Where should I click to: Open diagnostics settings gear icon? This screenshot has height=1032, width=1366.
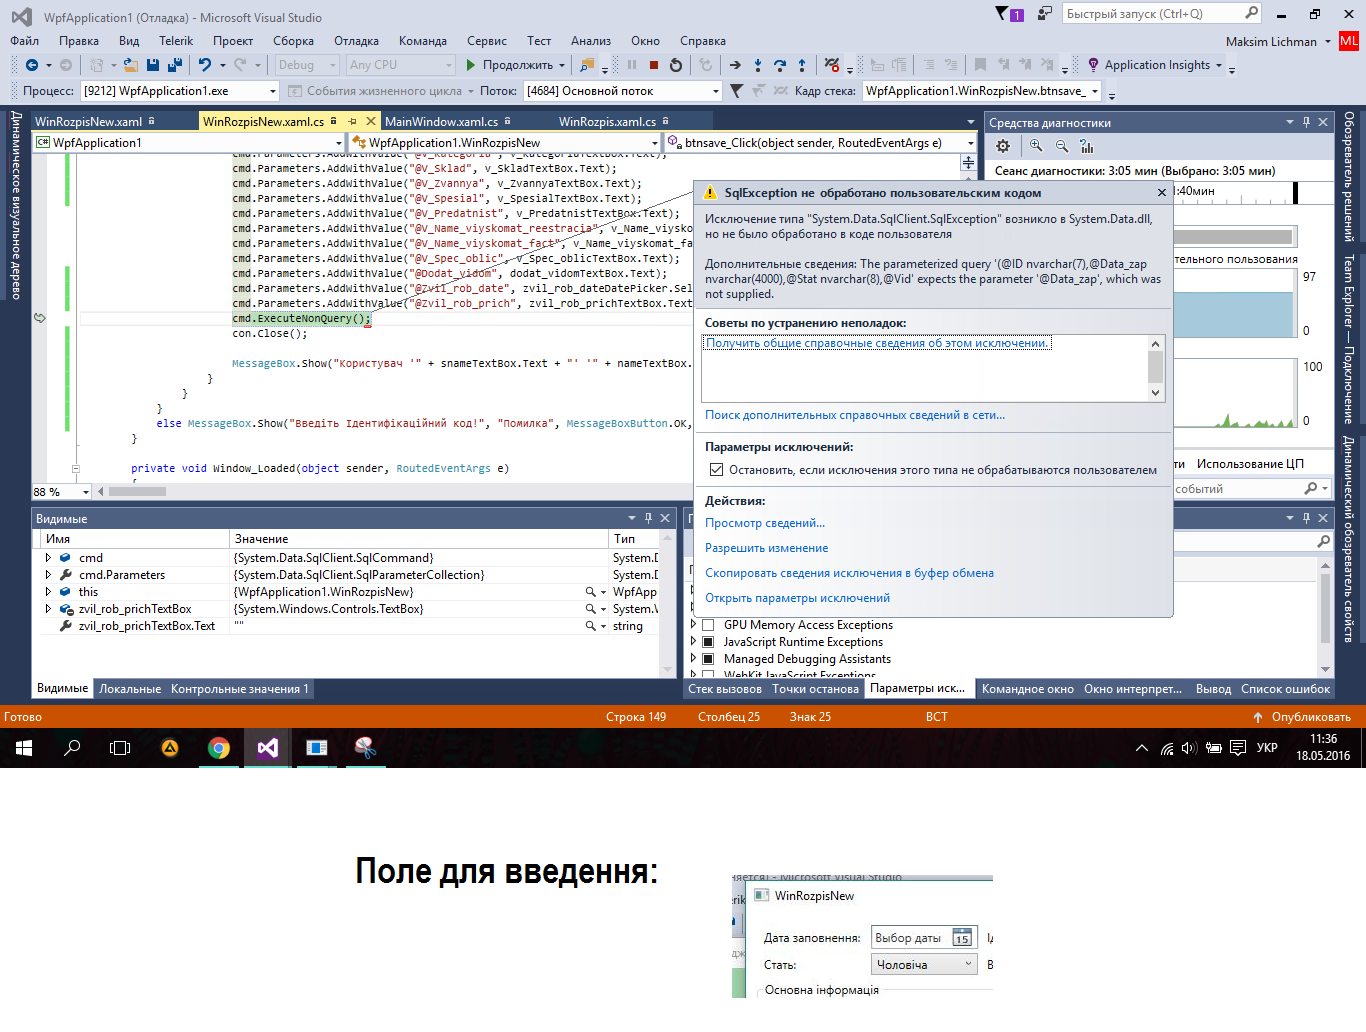tap(1003, 146)
